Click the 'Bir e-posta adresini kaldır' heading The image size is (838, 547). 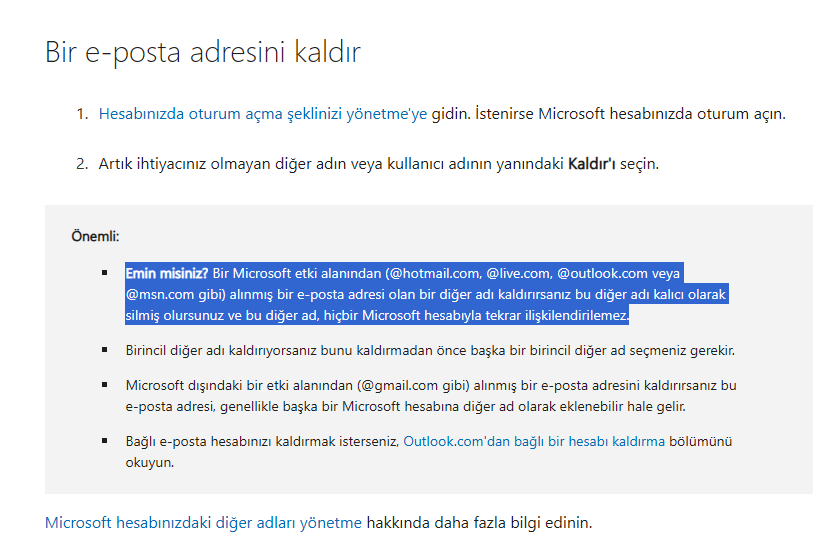coord(203,52)
